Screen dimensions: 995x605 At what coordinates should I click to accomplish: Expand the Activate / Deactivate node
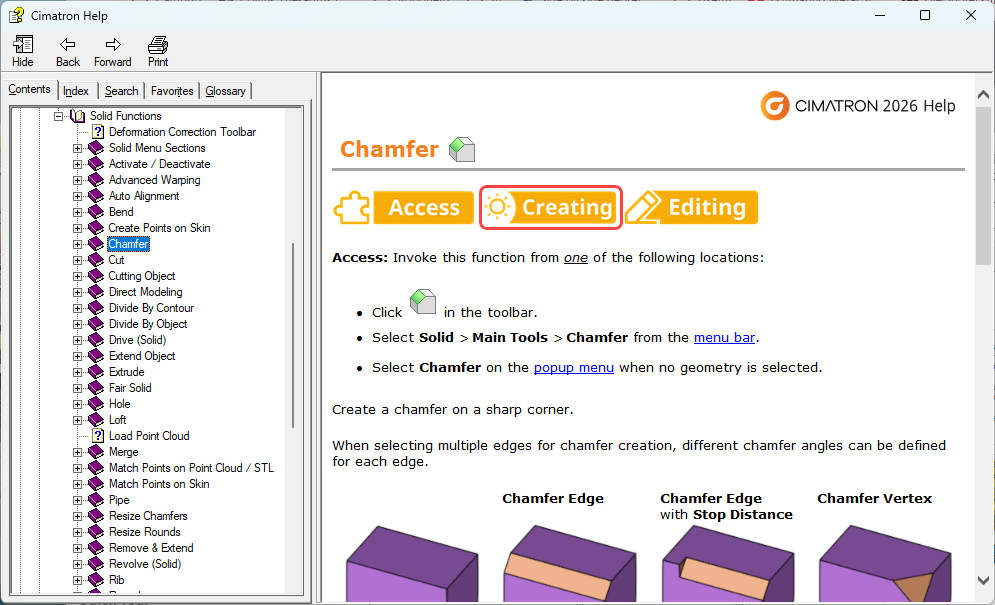(77, 164)
